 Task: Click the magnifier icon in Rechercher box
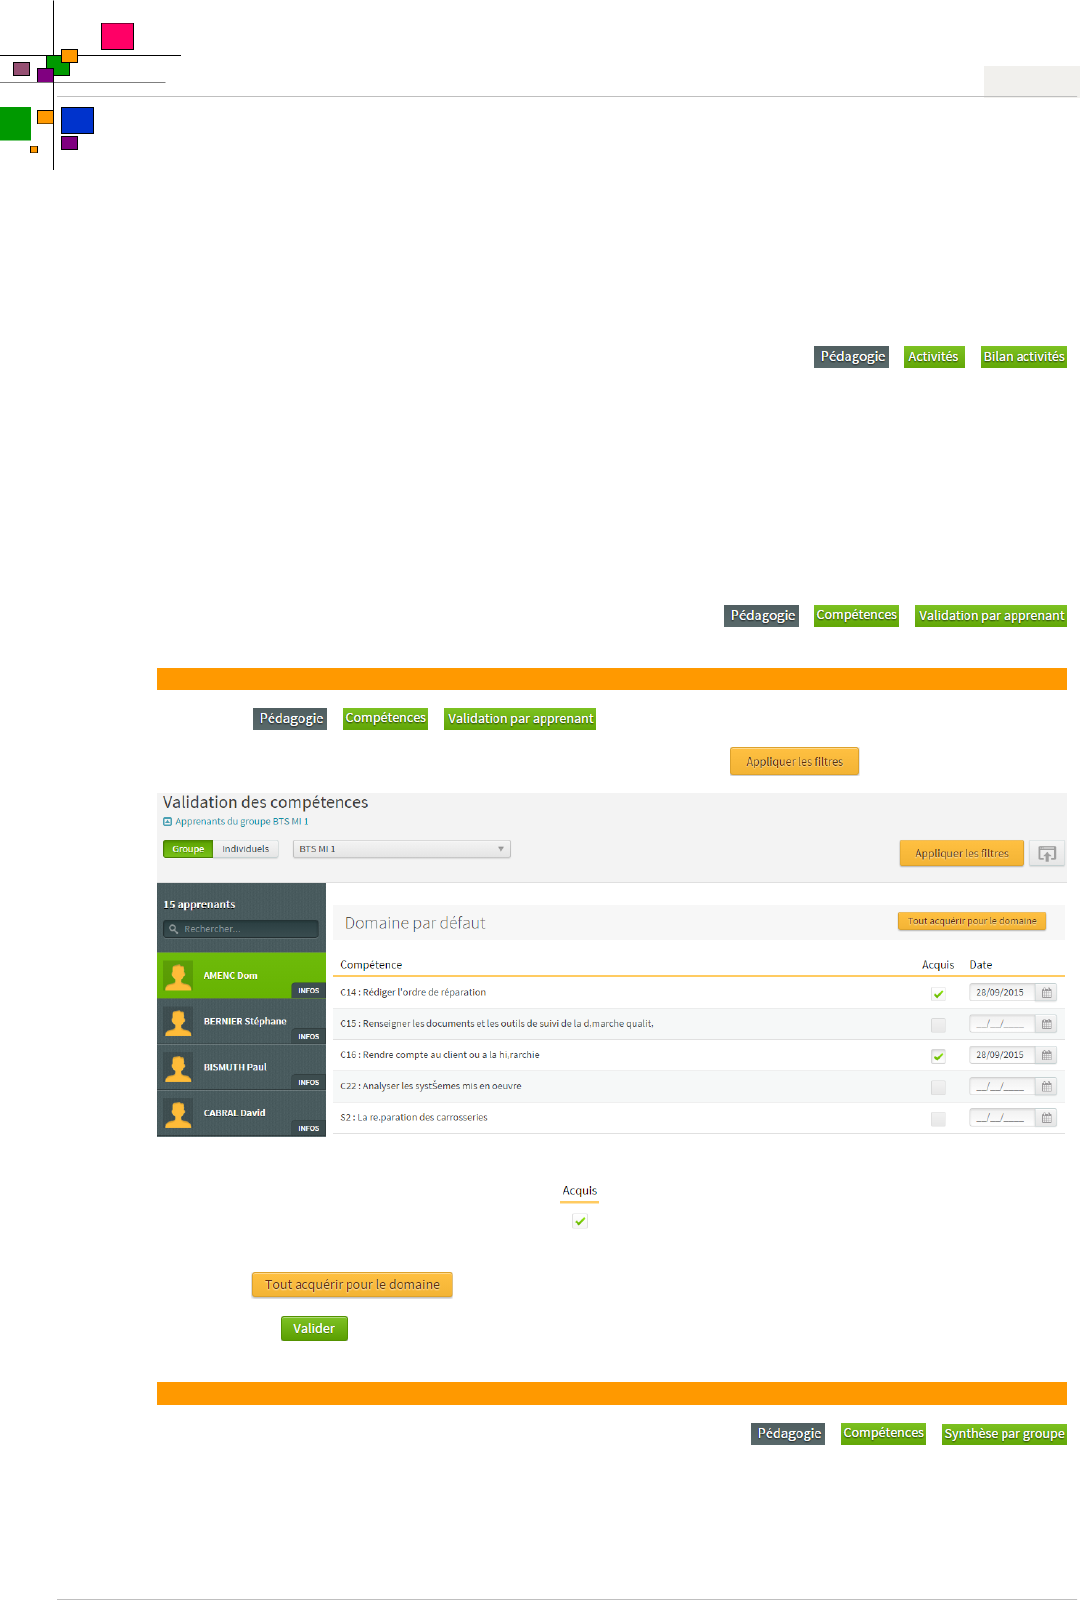click(173, 929)
